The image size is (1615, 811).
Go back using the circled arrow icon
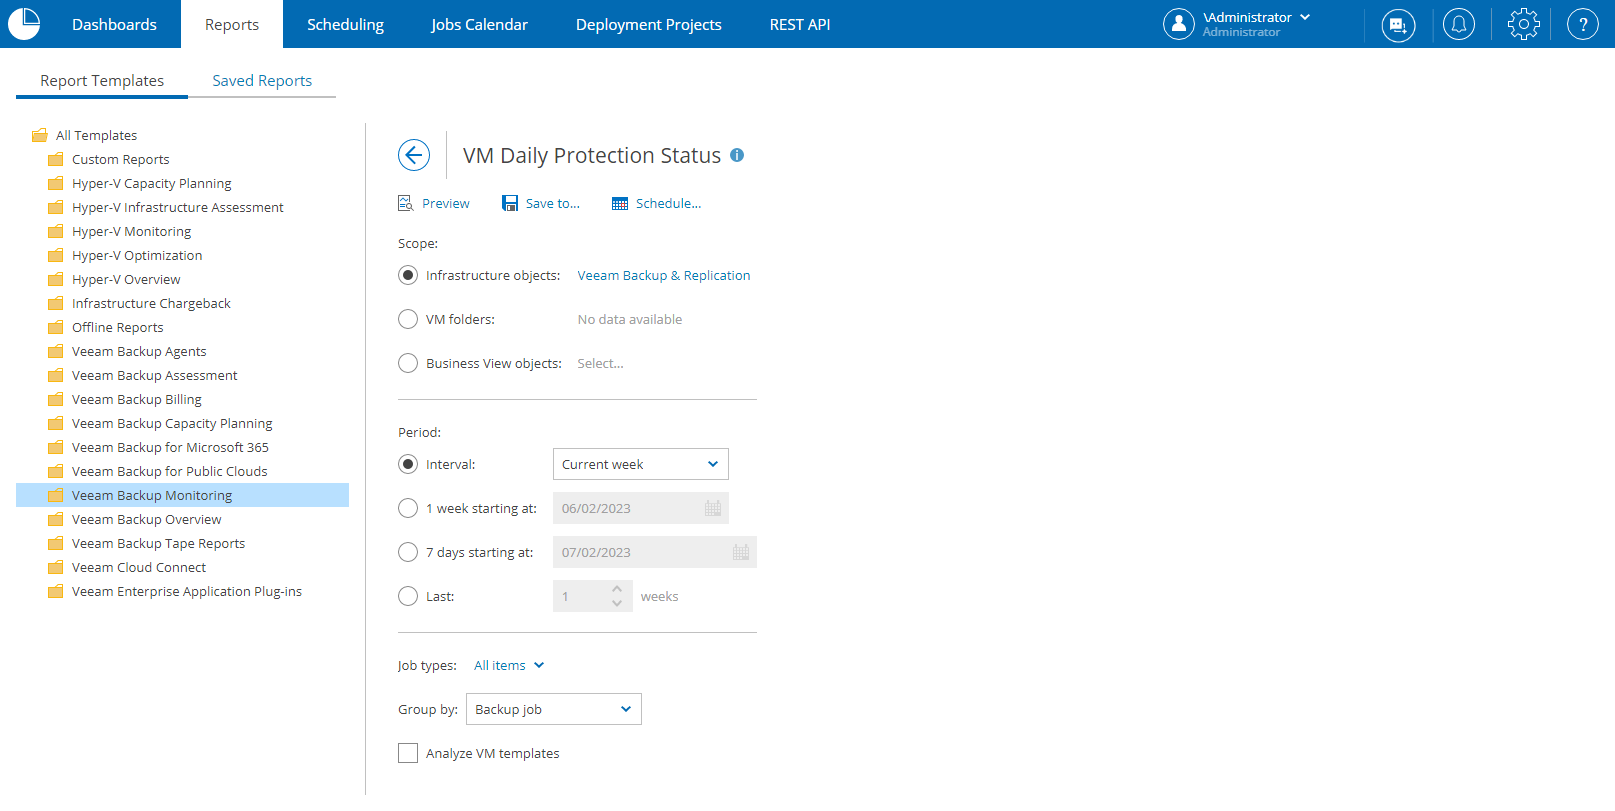(414, 155)
